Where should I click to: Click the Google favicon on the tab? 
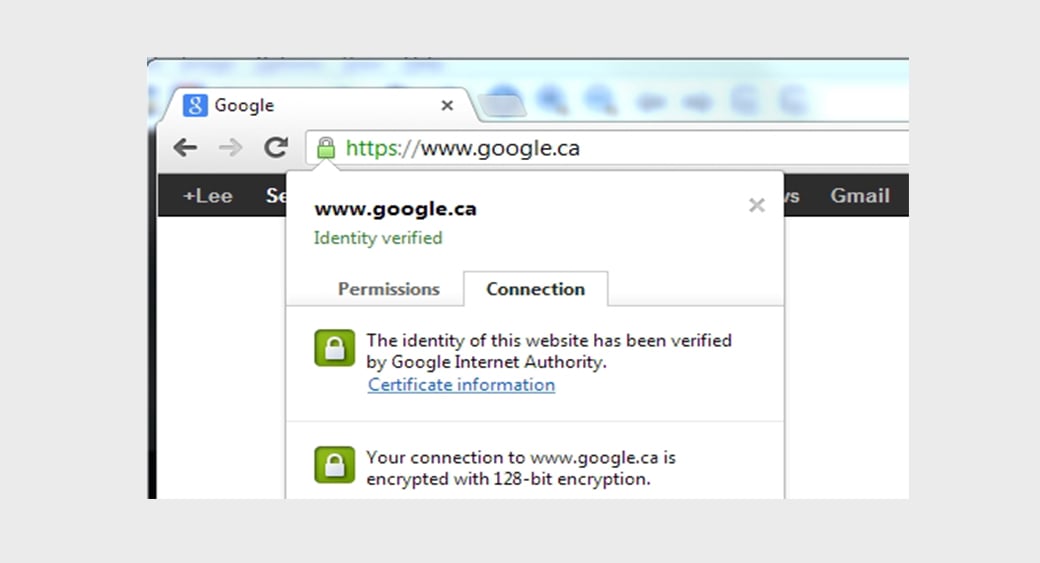click(x=195, y=106)
